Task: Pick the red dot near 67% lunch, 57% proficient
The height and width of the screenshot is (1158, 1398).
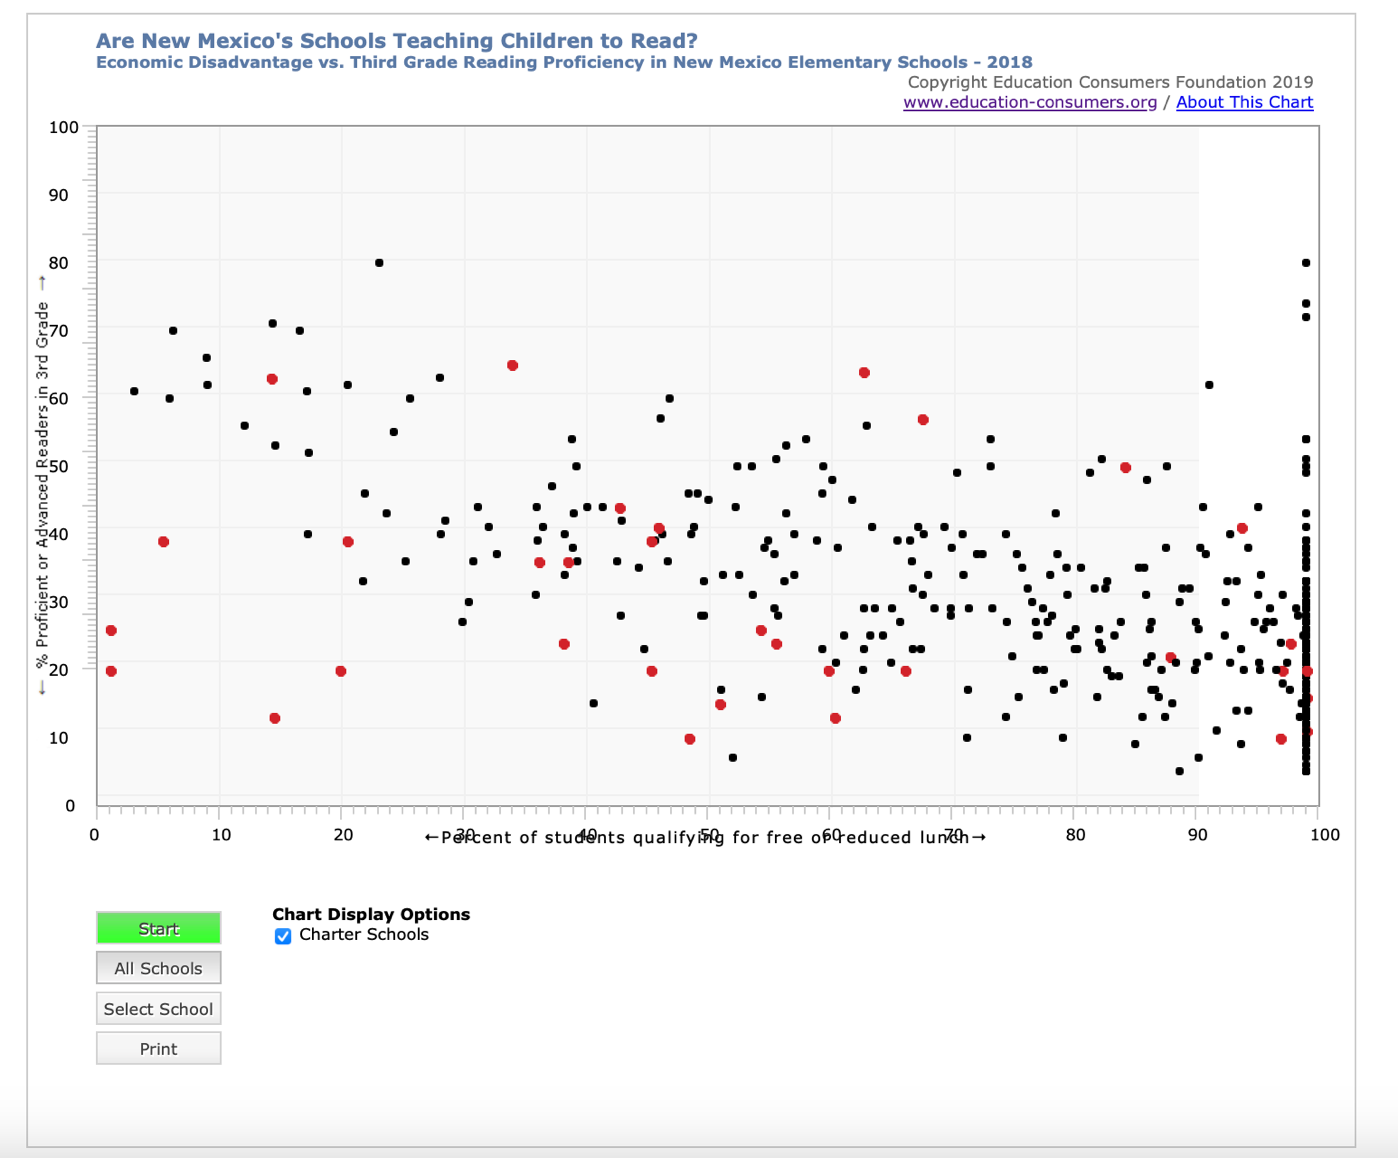Action: pyautogui.click(x=923, y=420)
